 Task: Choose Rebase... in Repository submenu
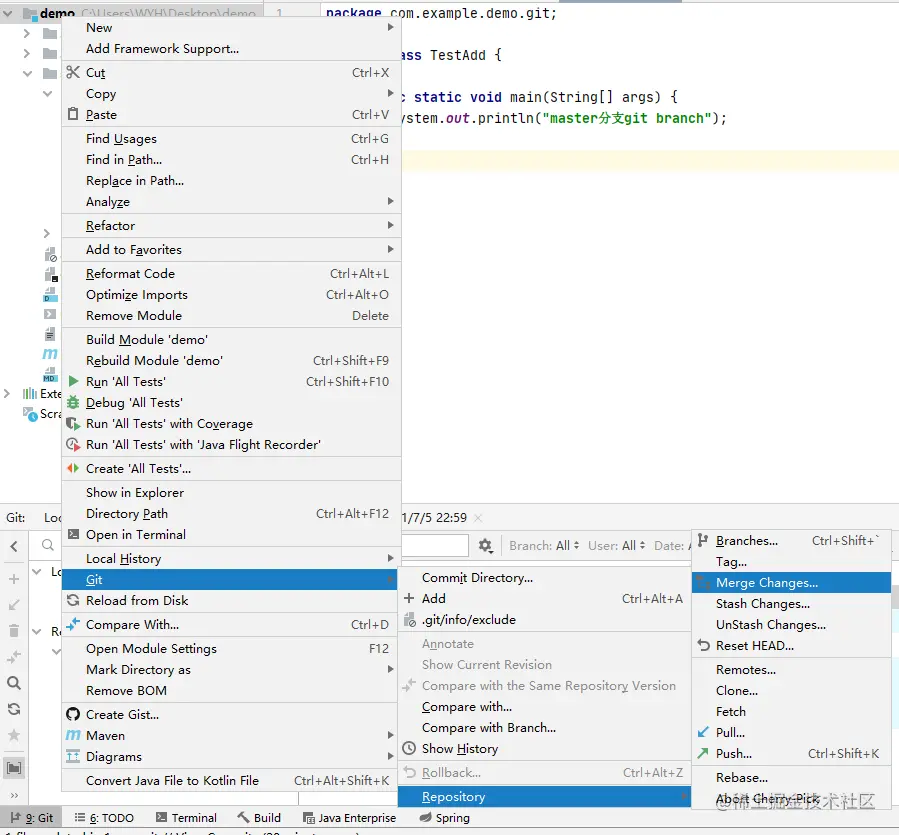coord(791,778)
